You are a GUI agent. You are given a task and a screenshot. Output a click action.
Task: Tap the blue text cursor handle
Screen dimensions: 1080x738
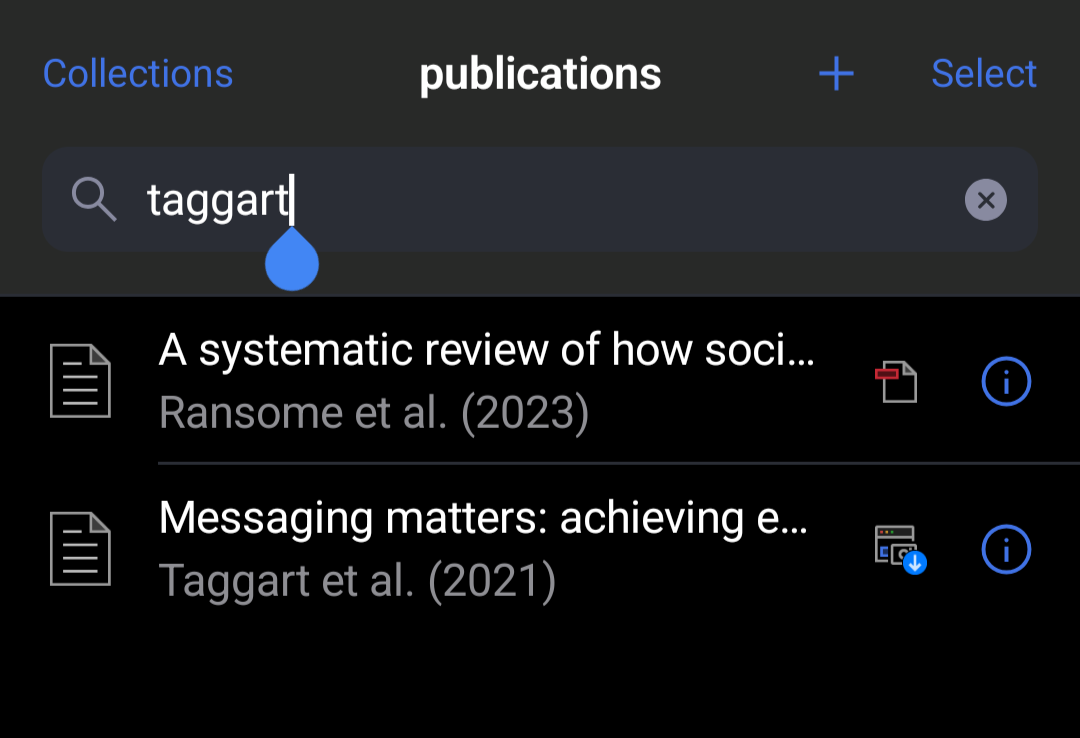(292, 260)
